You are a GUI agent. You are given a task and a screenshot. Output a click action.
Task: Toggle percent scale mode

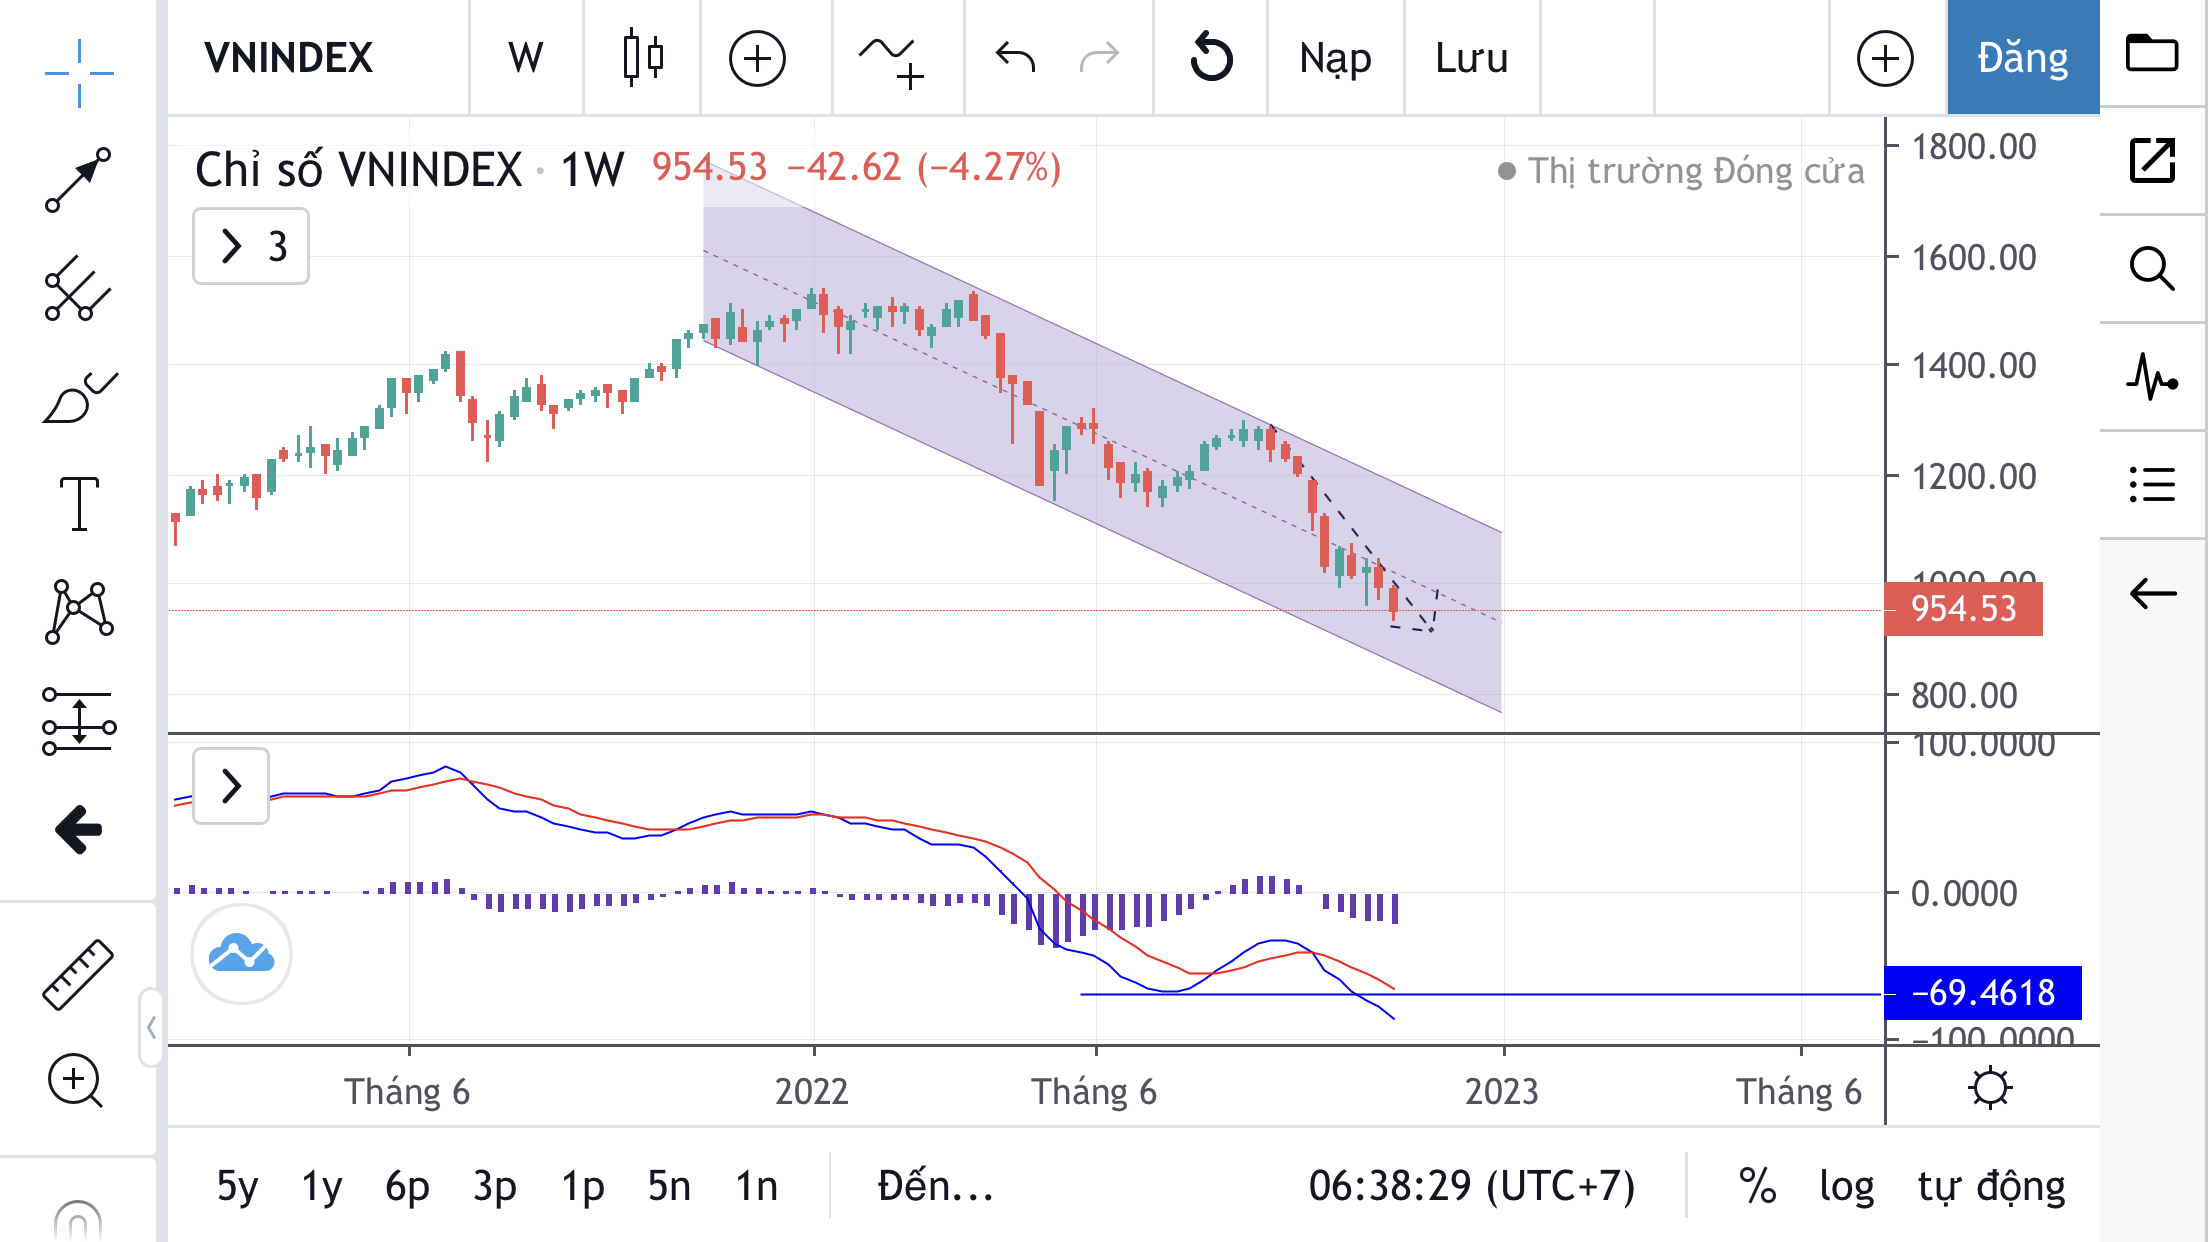1757,1187
